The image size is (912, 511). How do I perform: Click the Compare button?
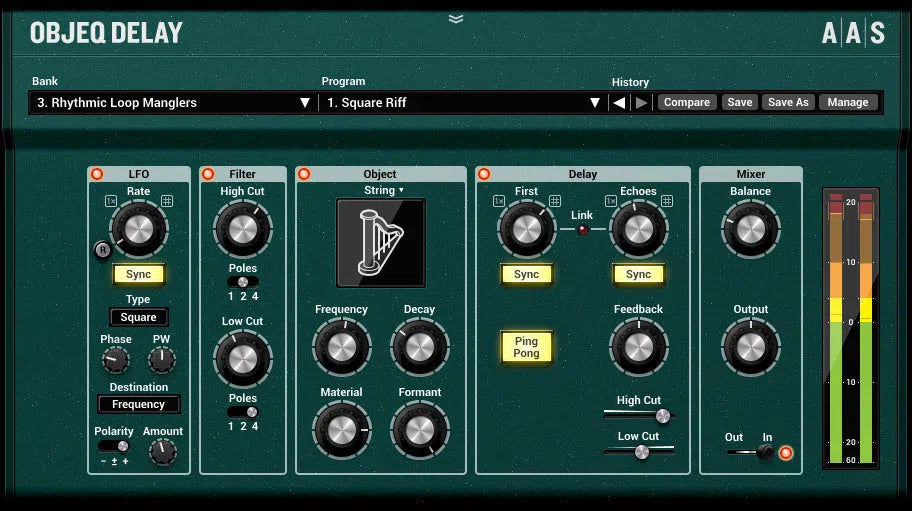[687, 102]
